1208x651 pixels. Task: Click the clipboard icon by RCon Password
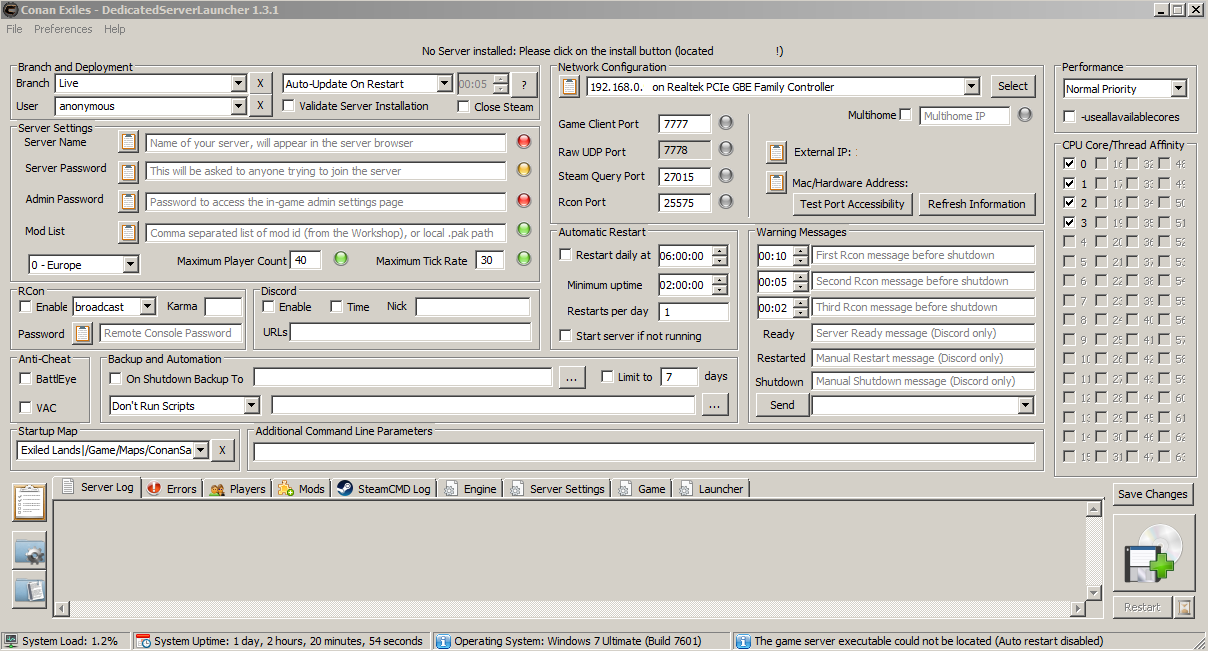click(83, 333)
